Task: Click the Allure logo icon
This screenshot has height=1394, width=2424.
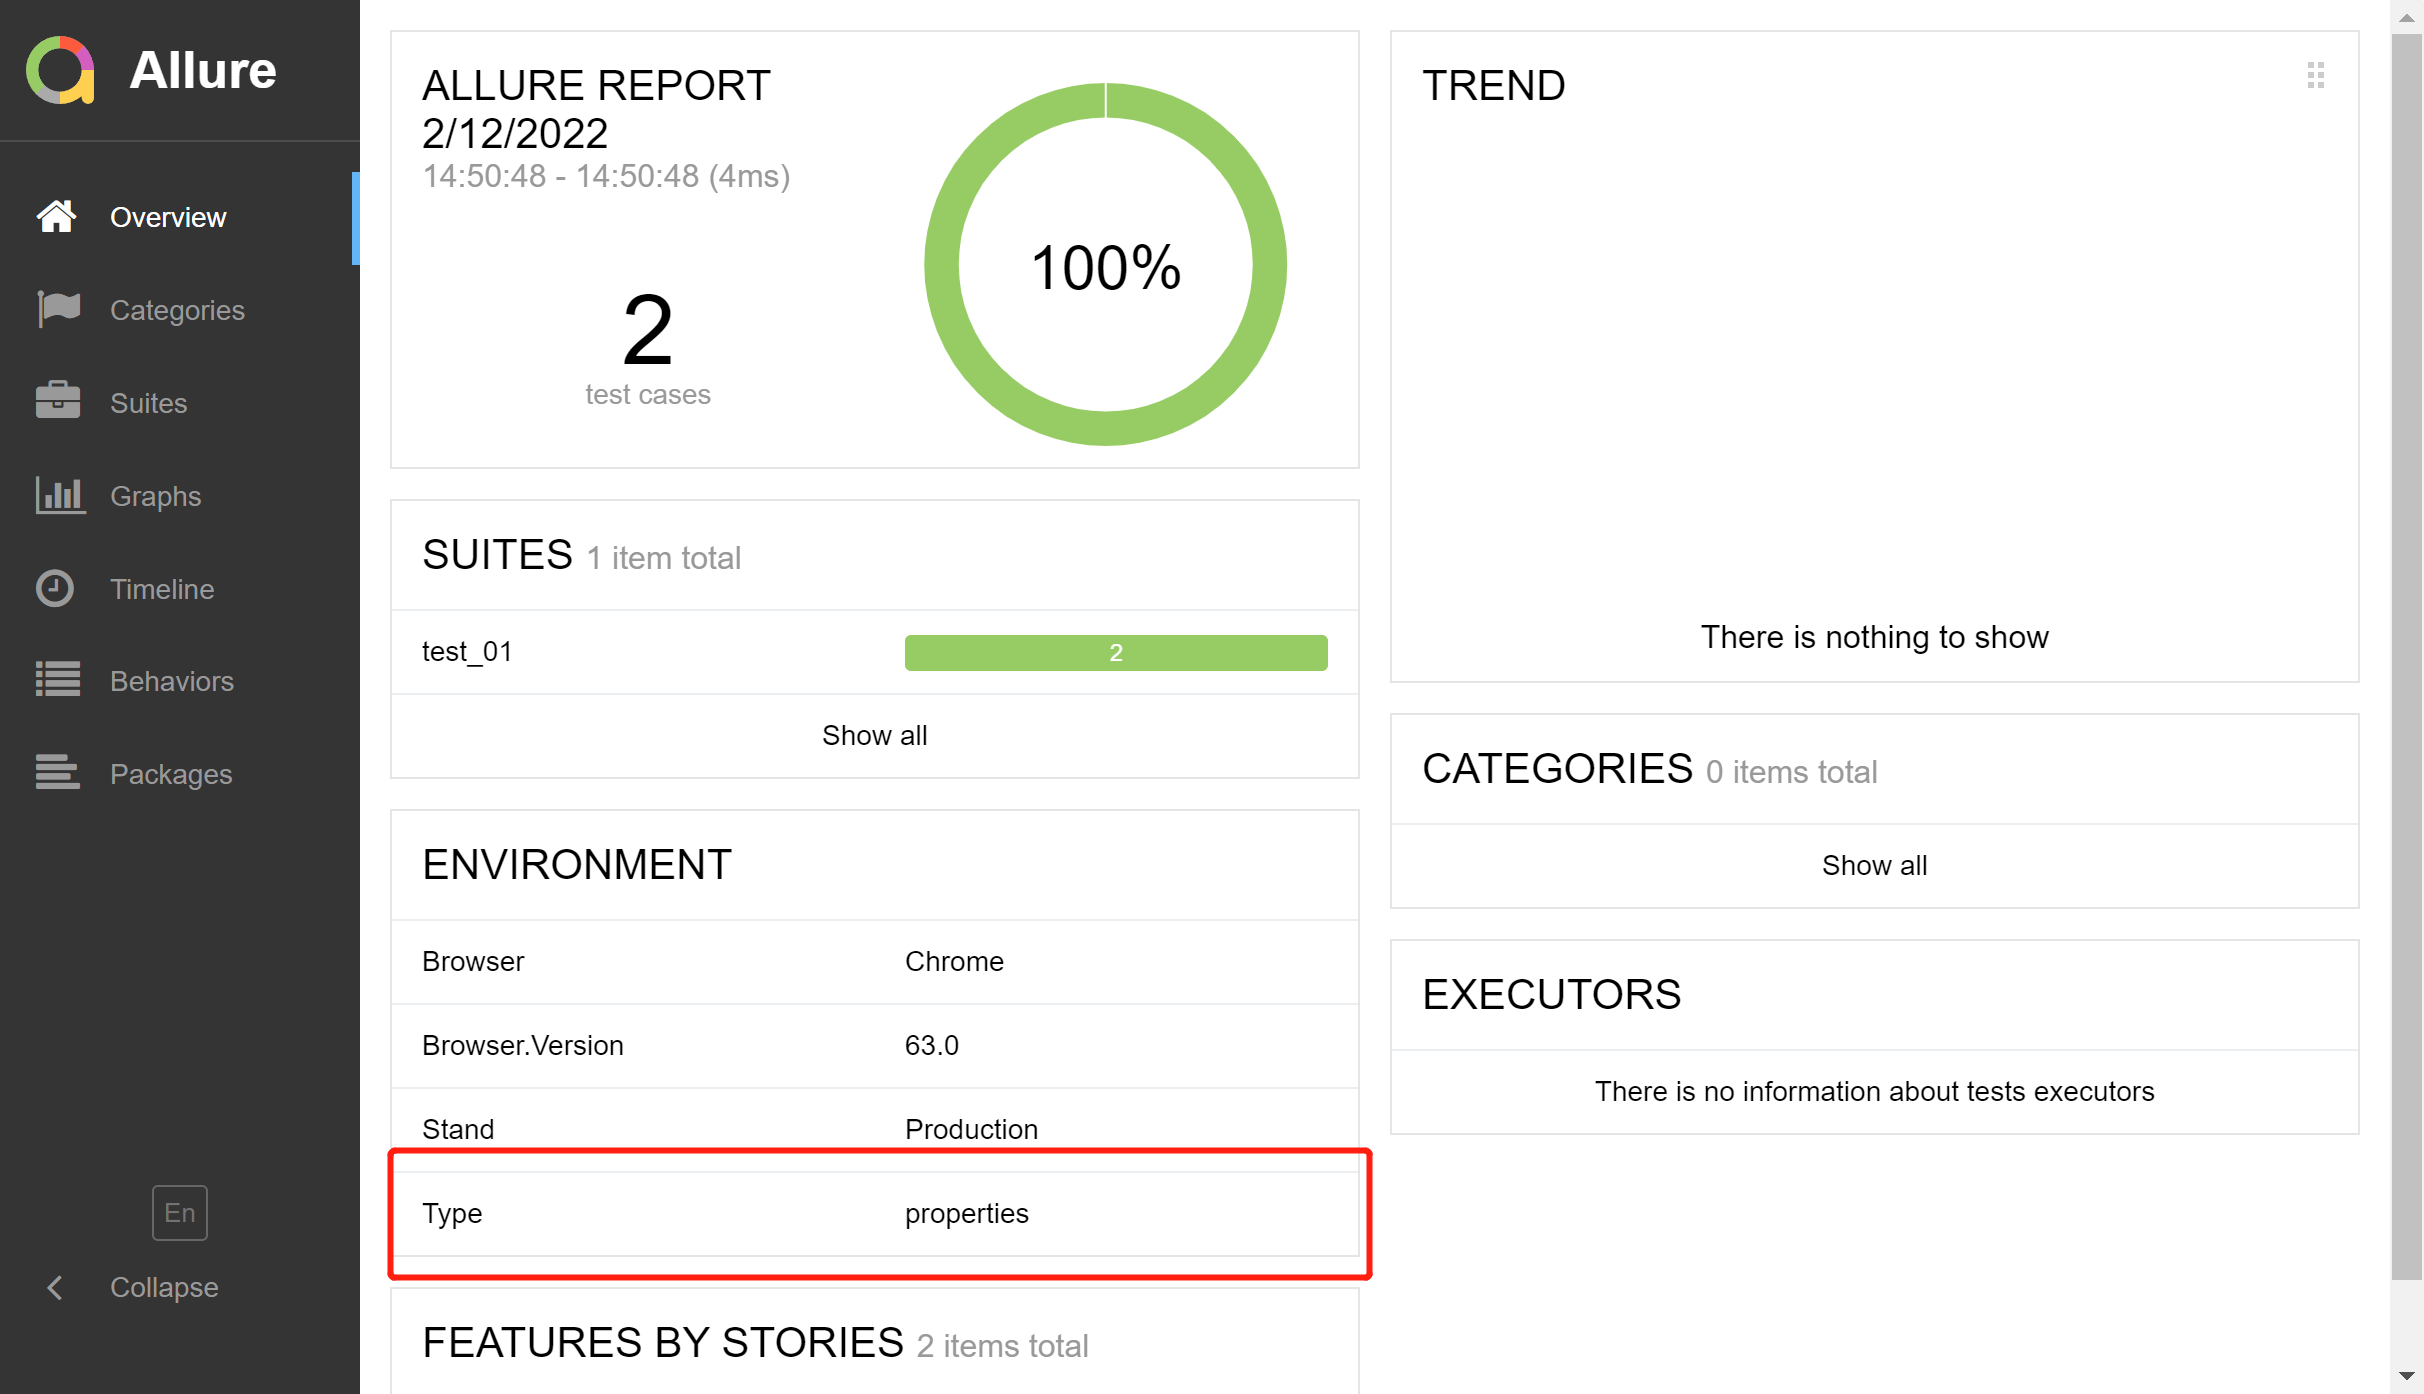Action: (x=60, y=70)
